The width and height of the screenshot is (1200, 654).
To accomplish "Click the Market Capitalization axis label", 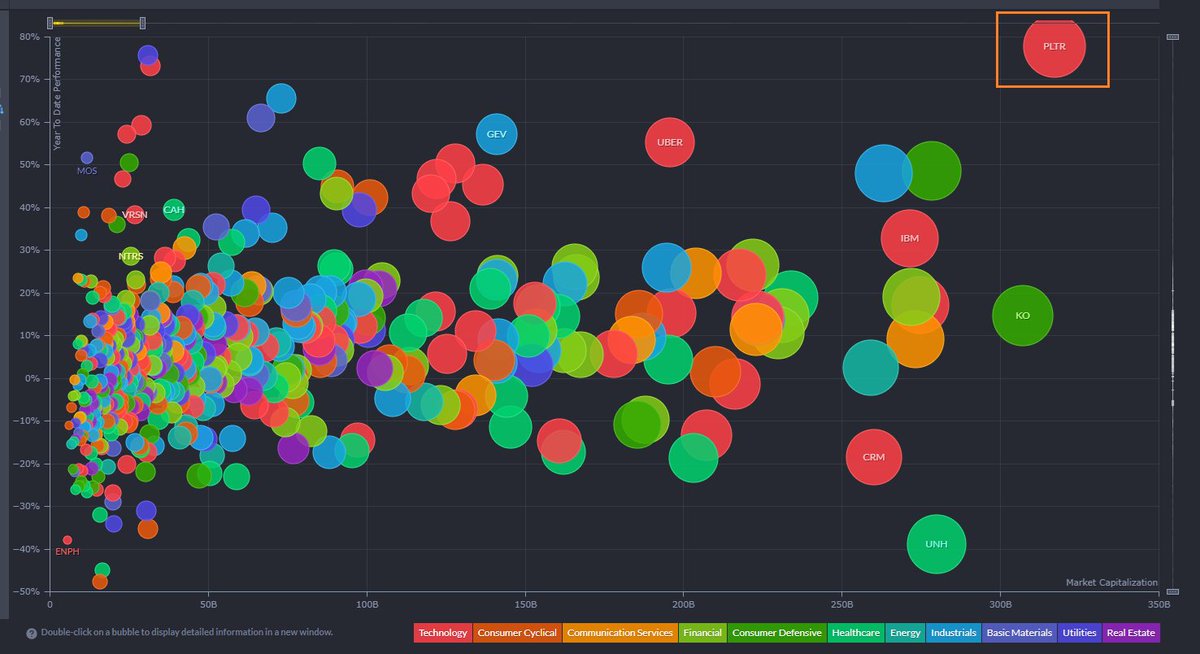I will tap(1112, 583).
